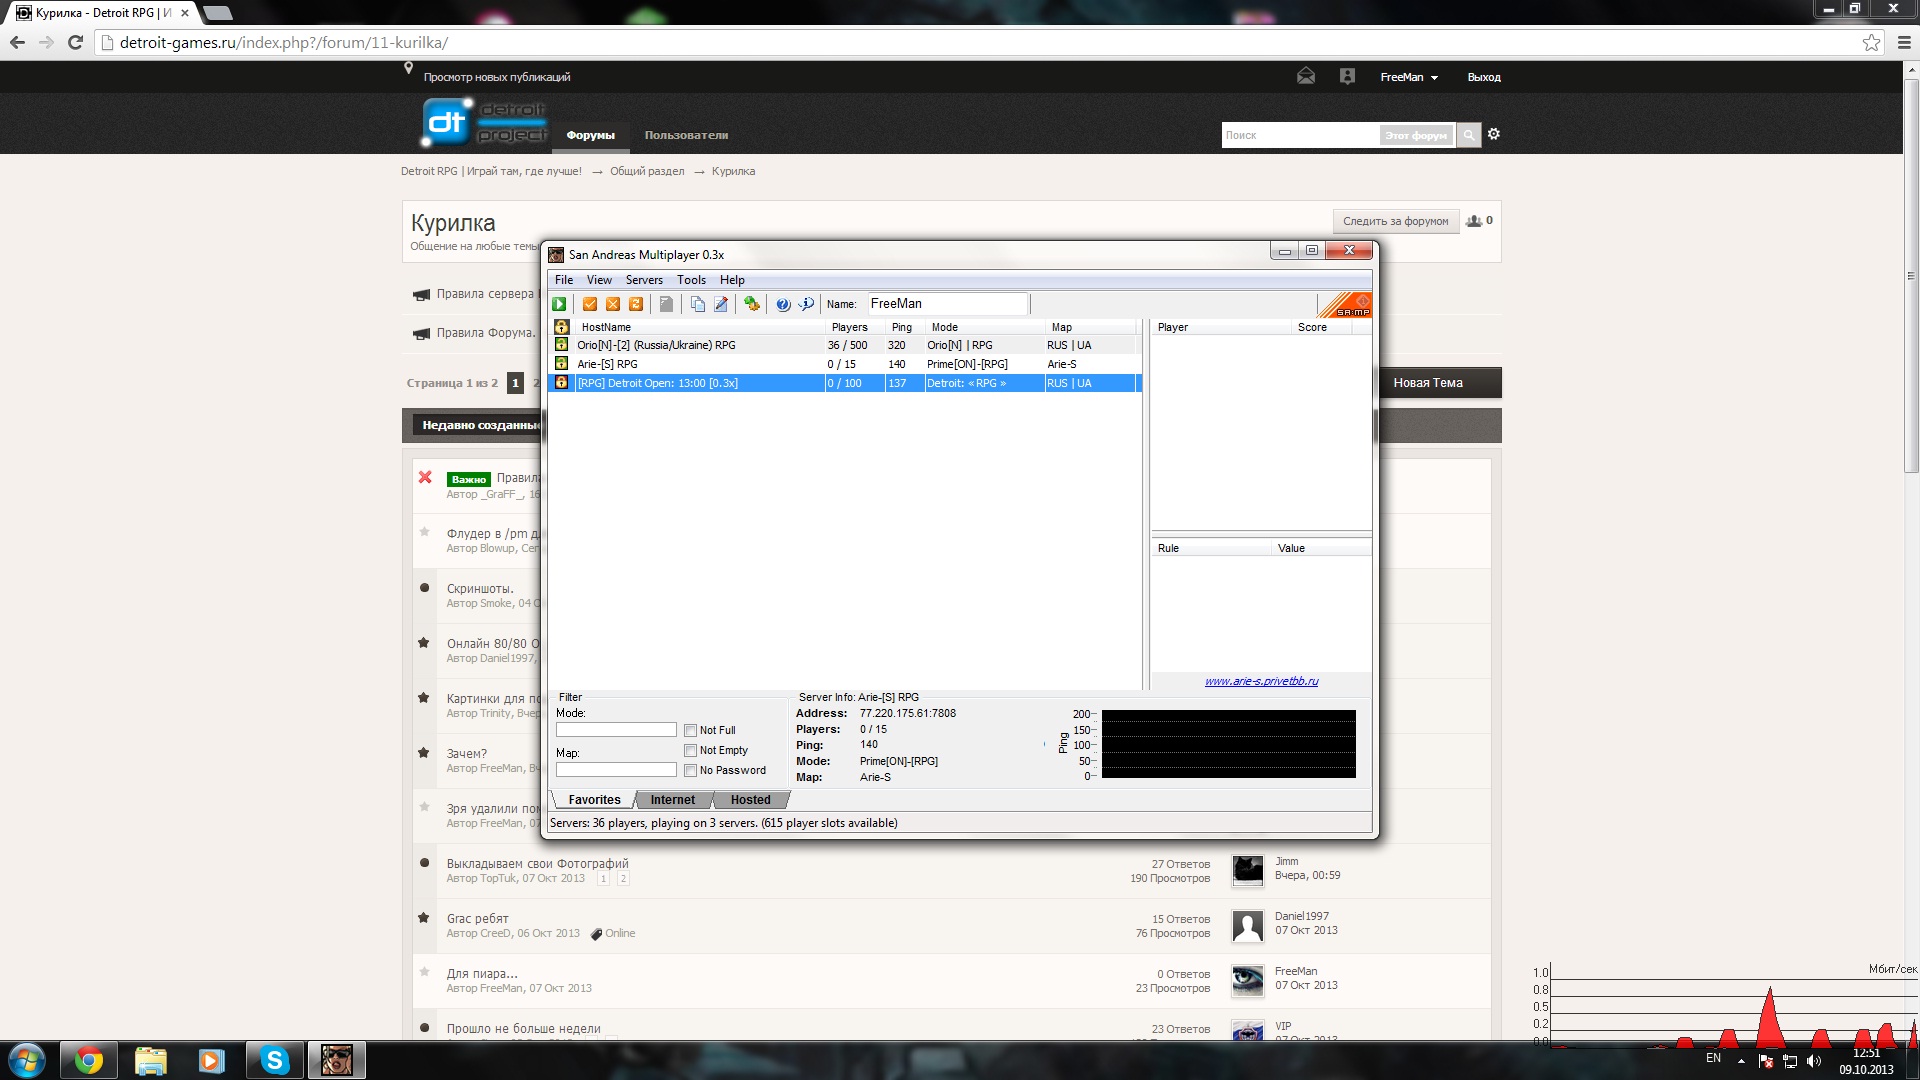The width and height of the screenshot is (1920, 1080).
Task: Click the forum search magnifier button
Action: point(1468,135)
